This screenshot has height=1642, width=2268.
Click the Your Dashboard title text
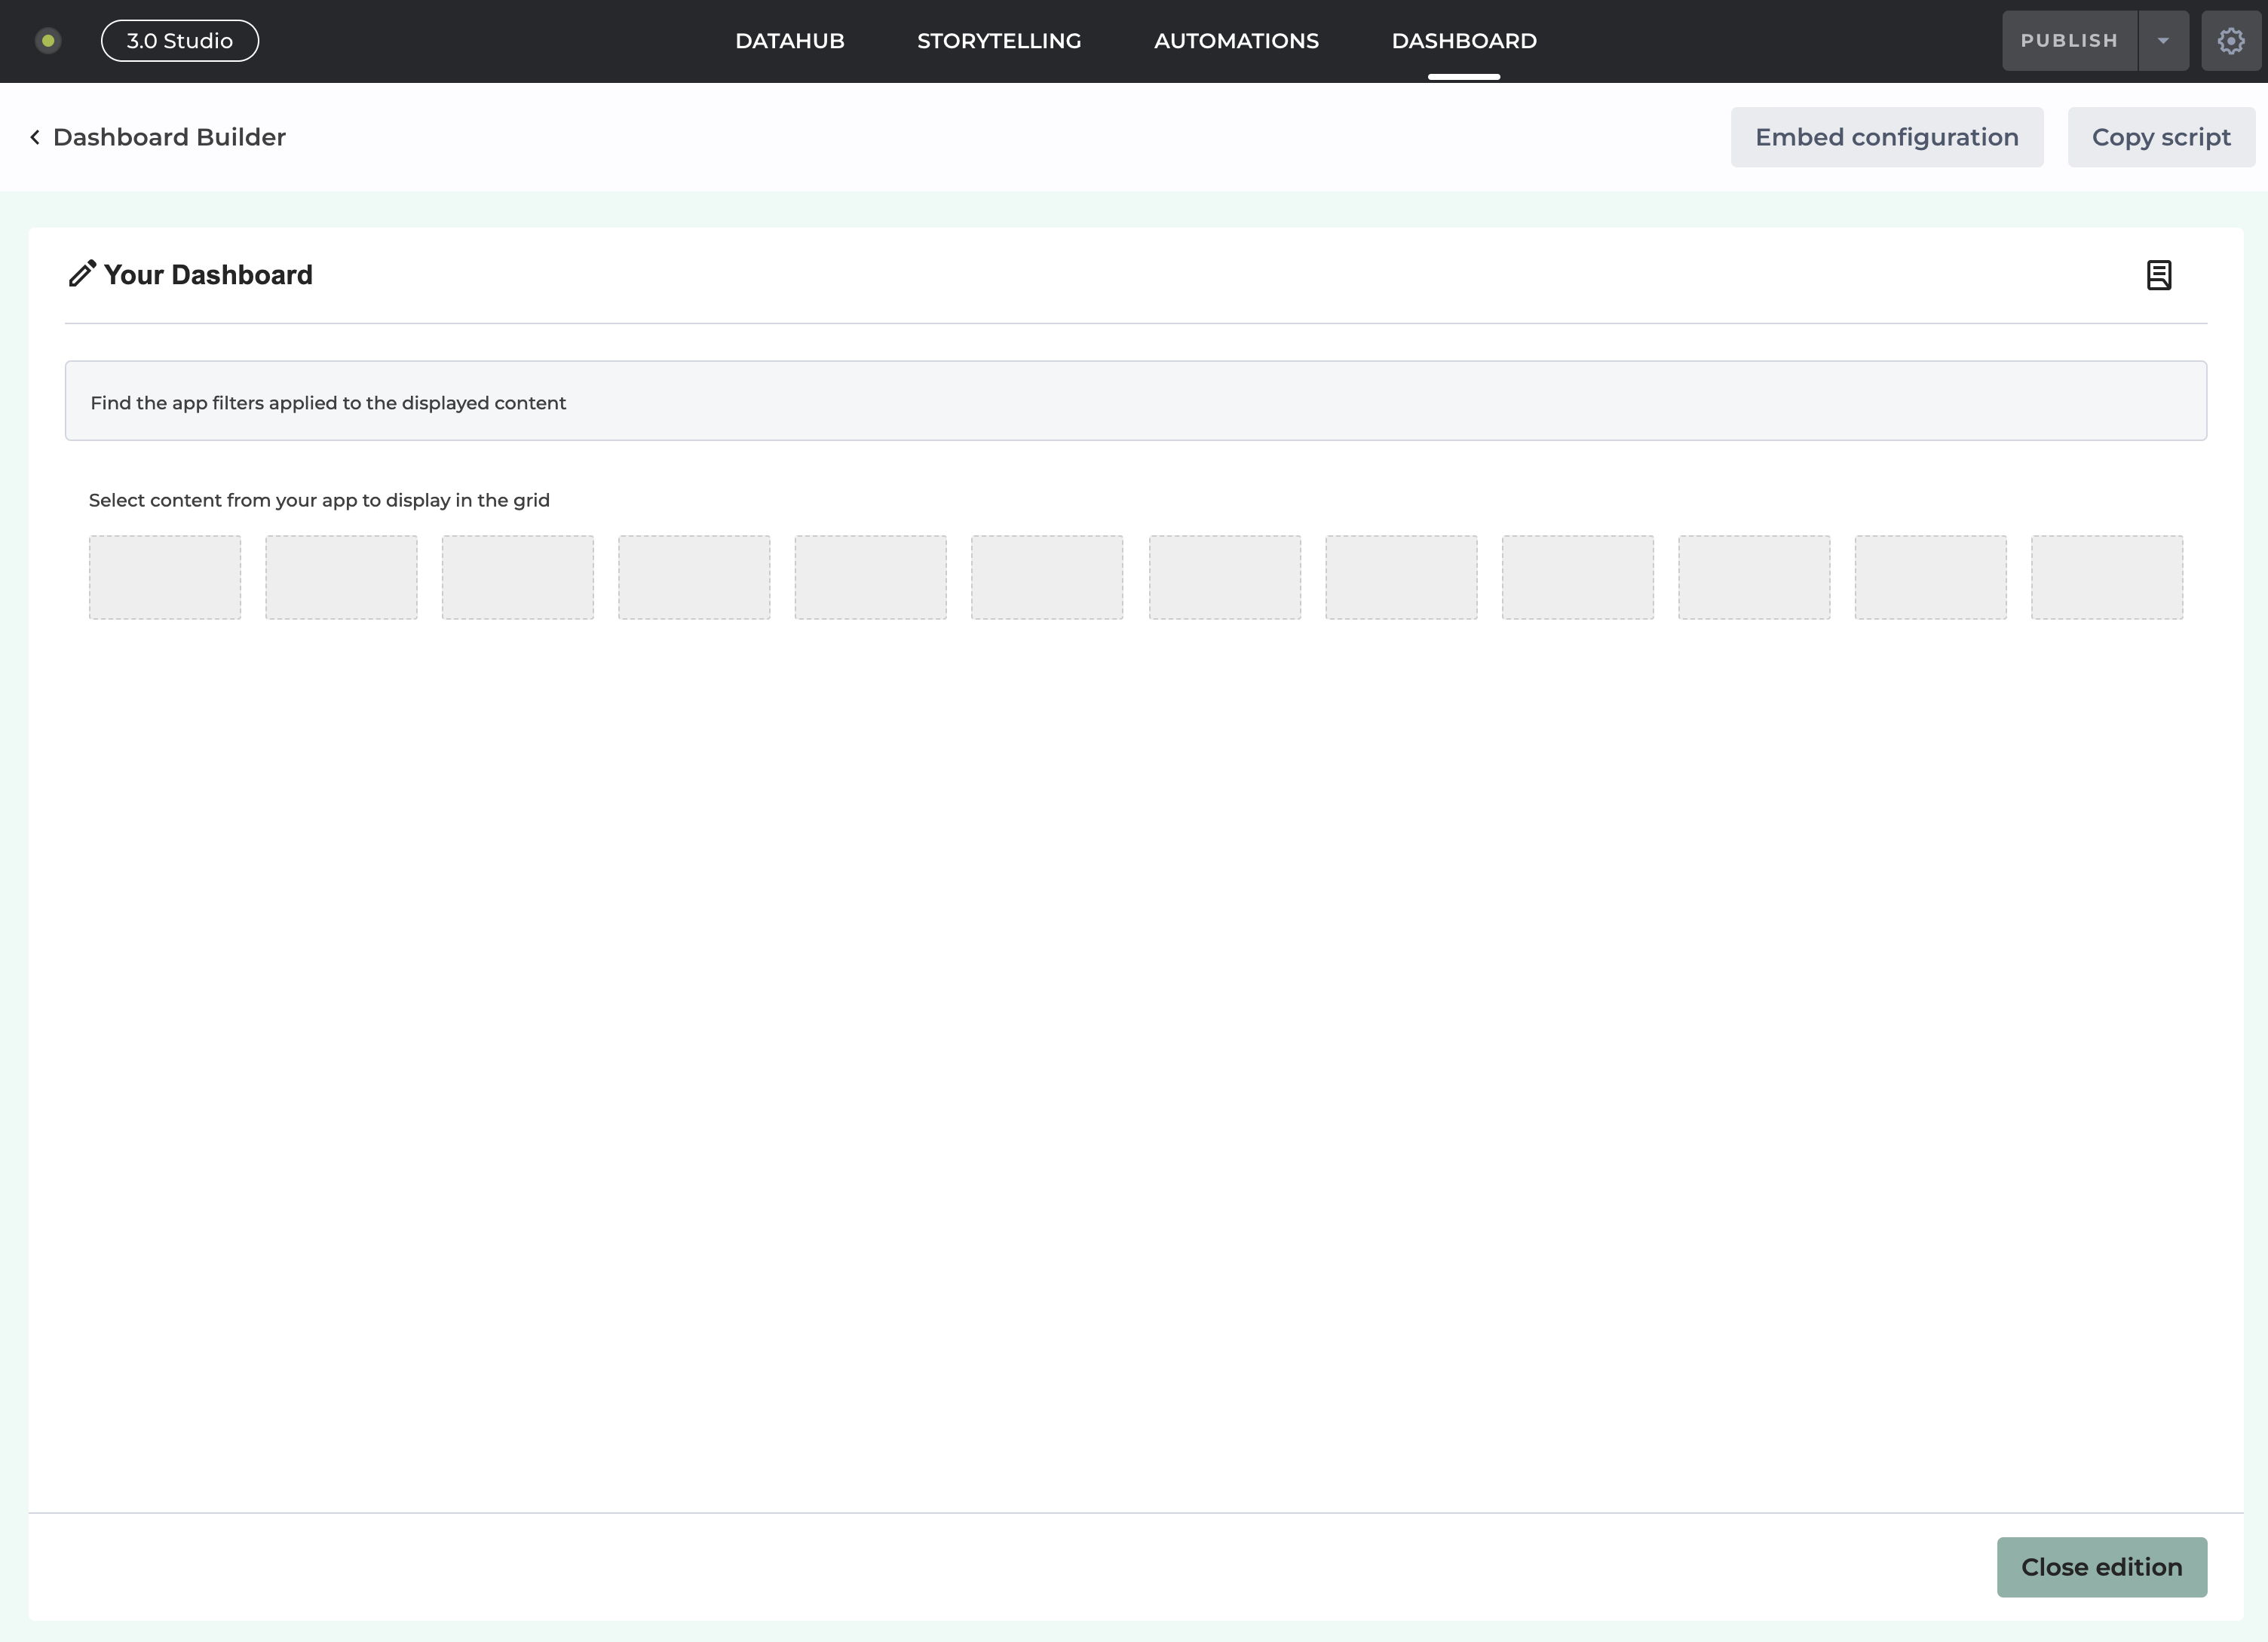pos(208,275)
